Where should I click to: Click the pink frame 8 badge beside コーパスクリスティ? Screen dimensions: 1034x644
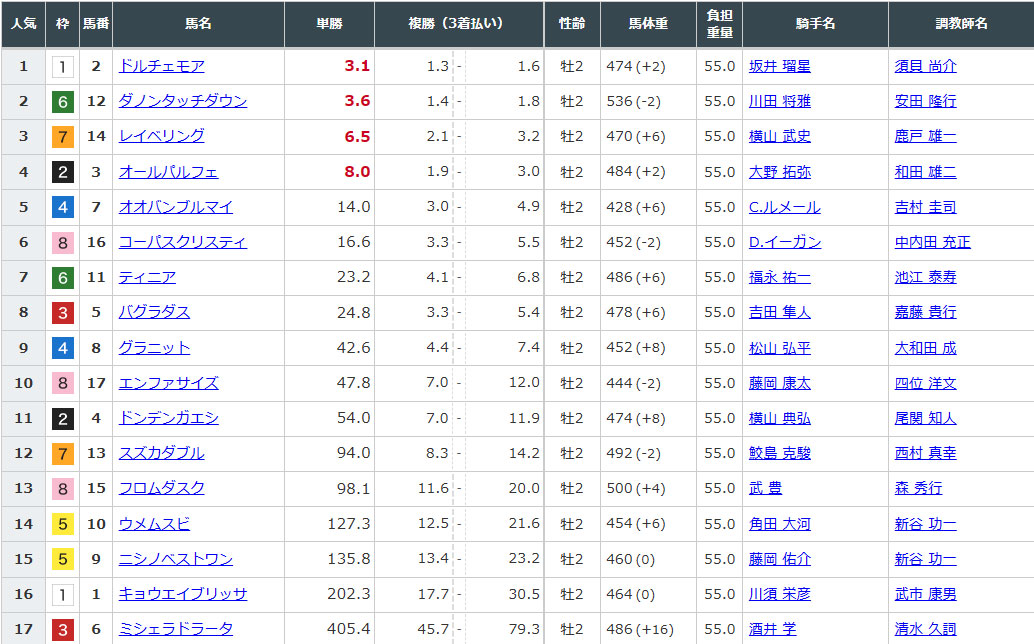click(62, 242)
